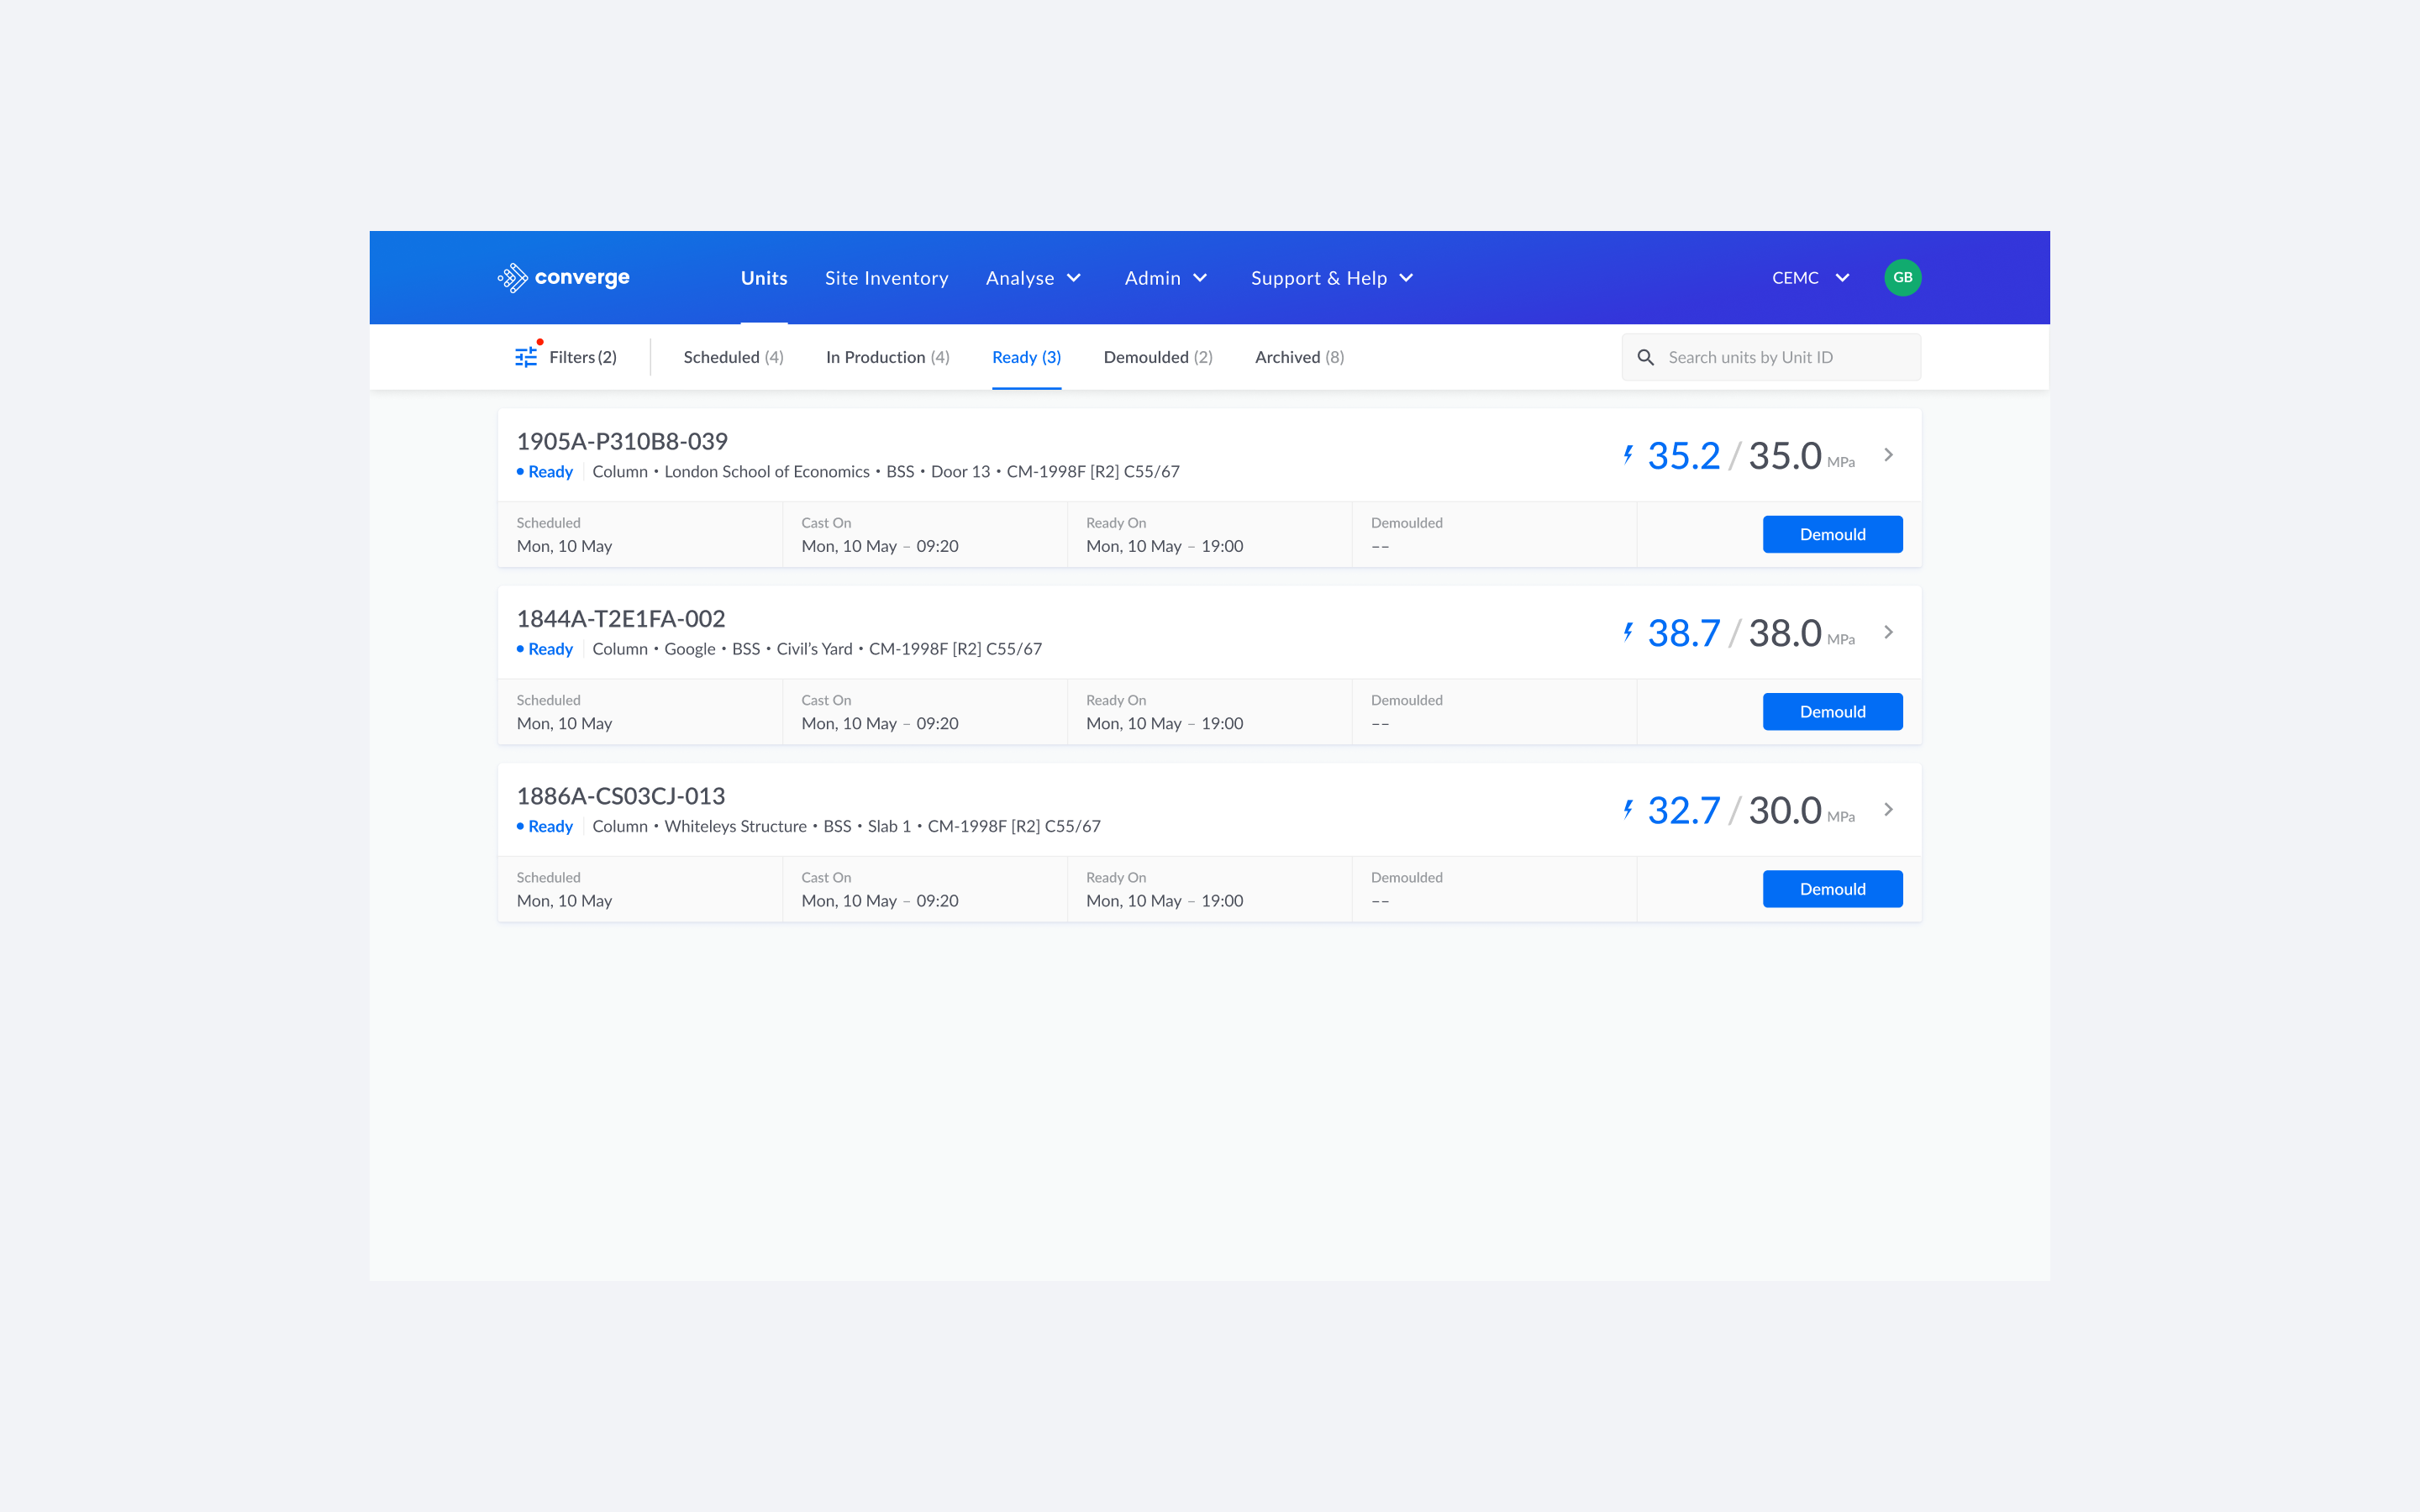Open unit 1886A-CS03CJ-013 details chevron
The height and width of the screenshot is (1512, 2420).
1888,809
